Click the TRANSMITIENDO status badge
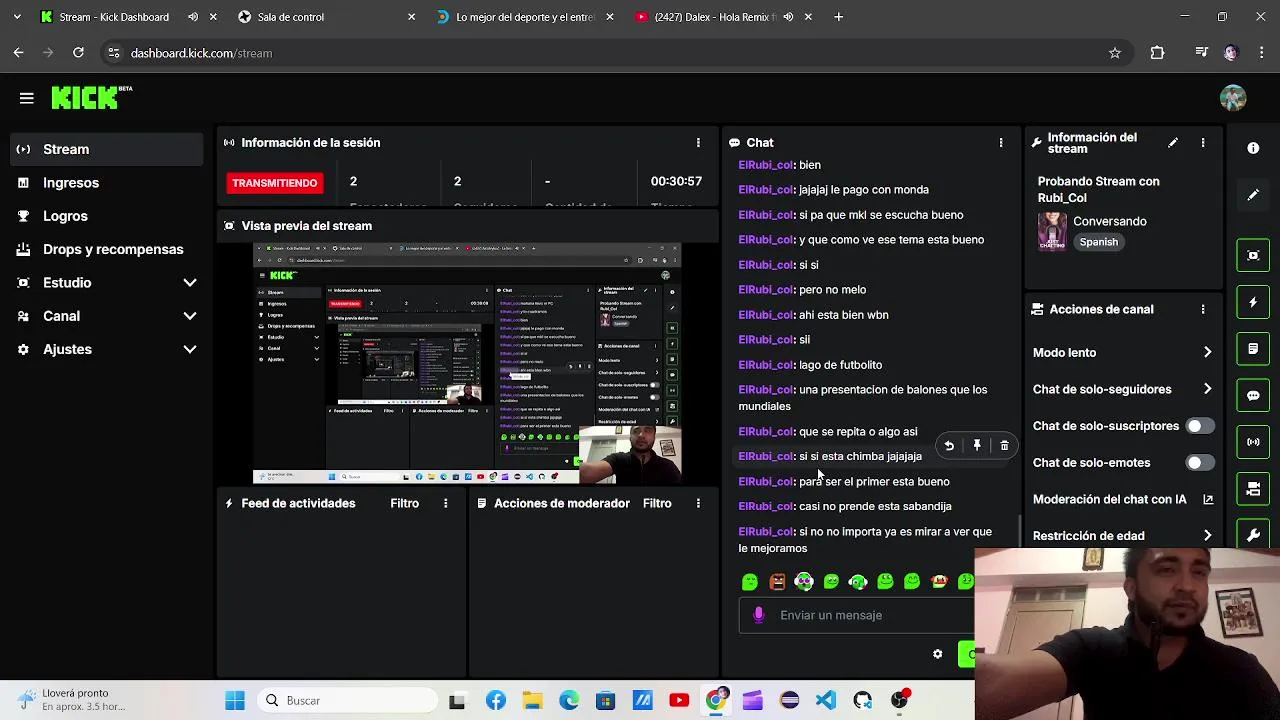The height and width of the screenshot is (720, 1280). click(x=275, y=183)
